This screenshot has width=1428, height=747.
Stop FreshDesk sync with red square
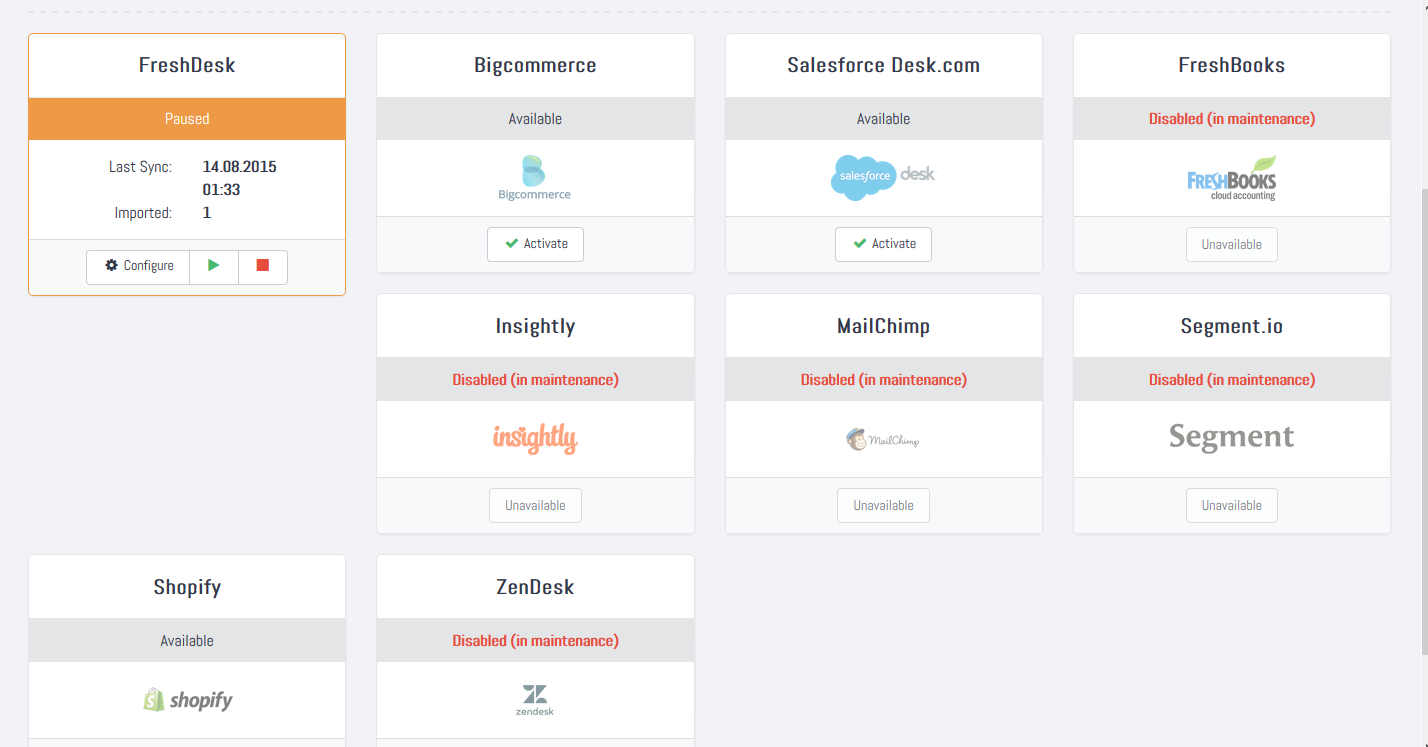[263, 267]
